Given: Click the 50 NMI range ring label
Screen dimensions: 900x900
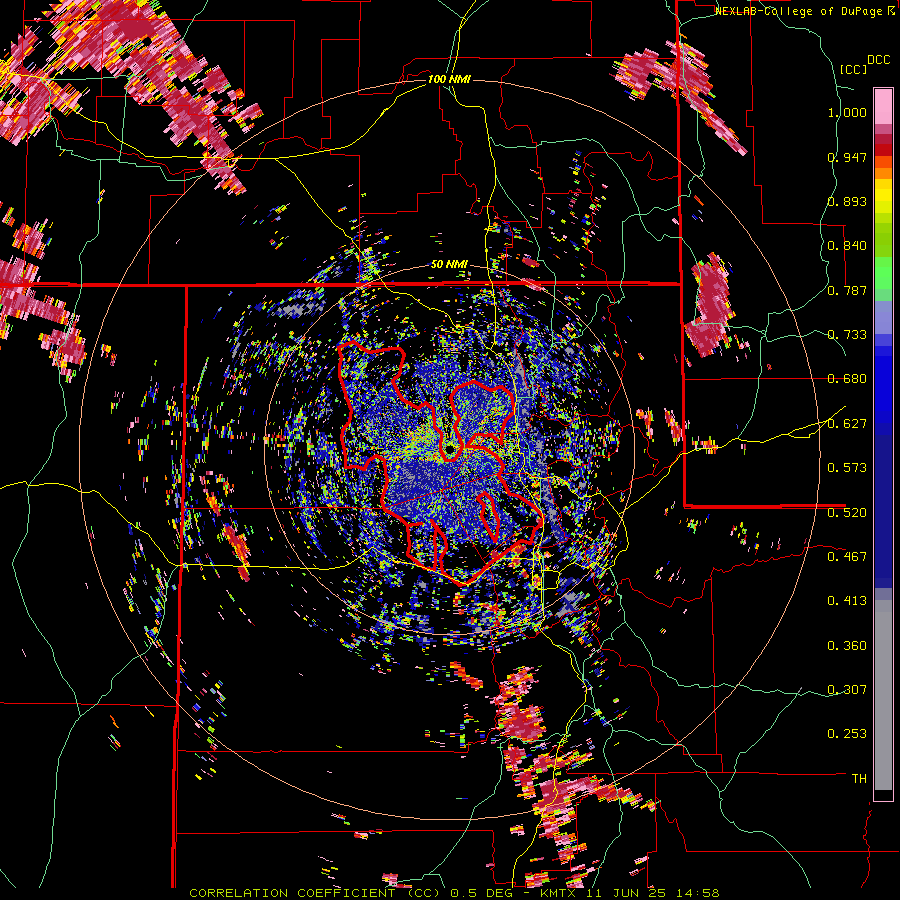Looking at the screenshot, I should (x=449, y=265).
